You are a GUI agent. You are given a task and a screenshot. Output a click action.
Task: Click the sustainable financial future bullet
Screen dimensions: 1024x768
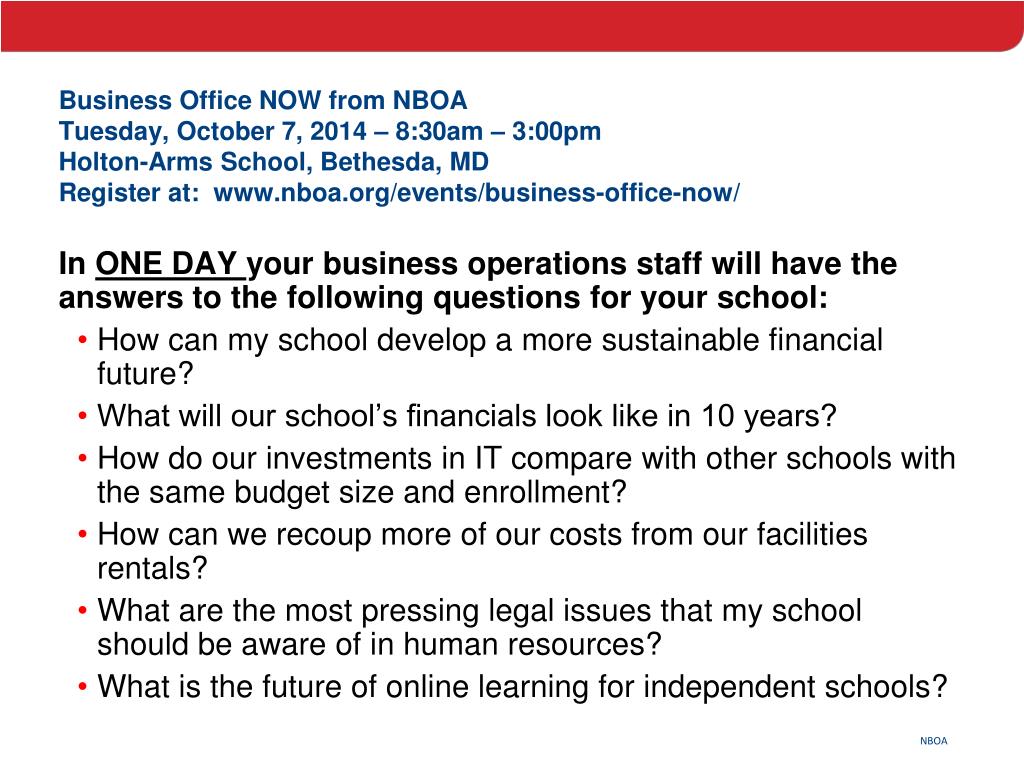point(490,357)
